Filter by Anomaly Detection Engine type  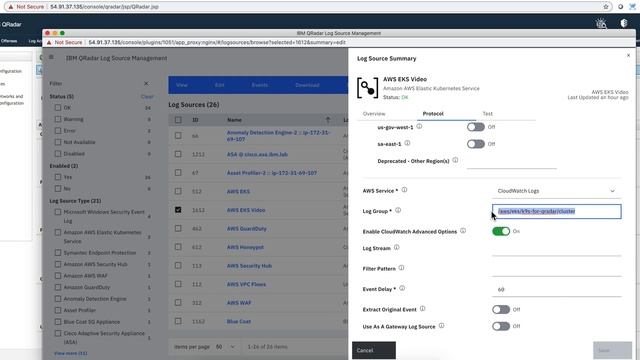click(x=58, y=299)
